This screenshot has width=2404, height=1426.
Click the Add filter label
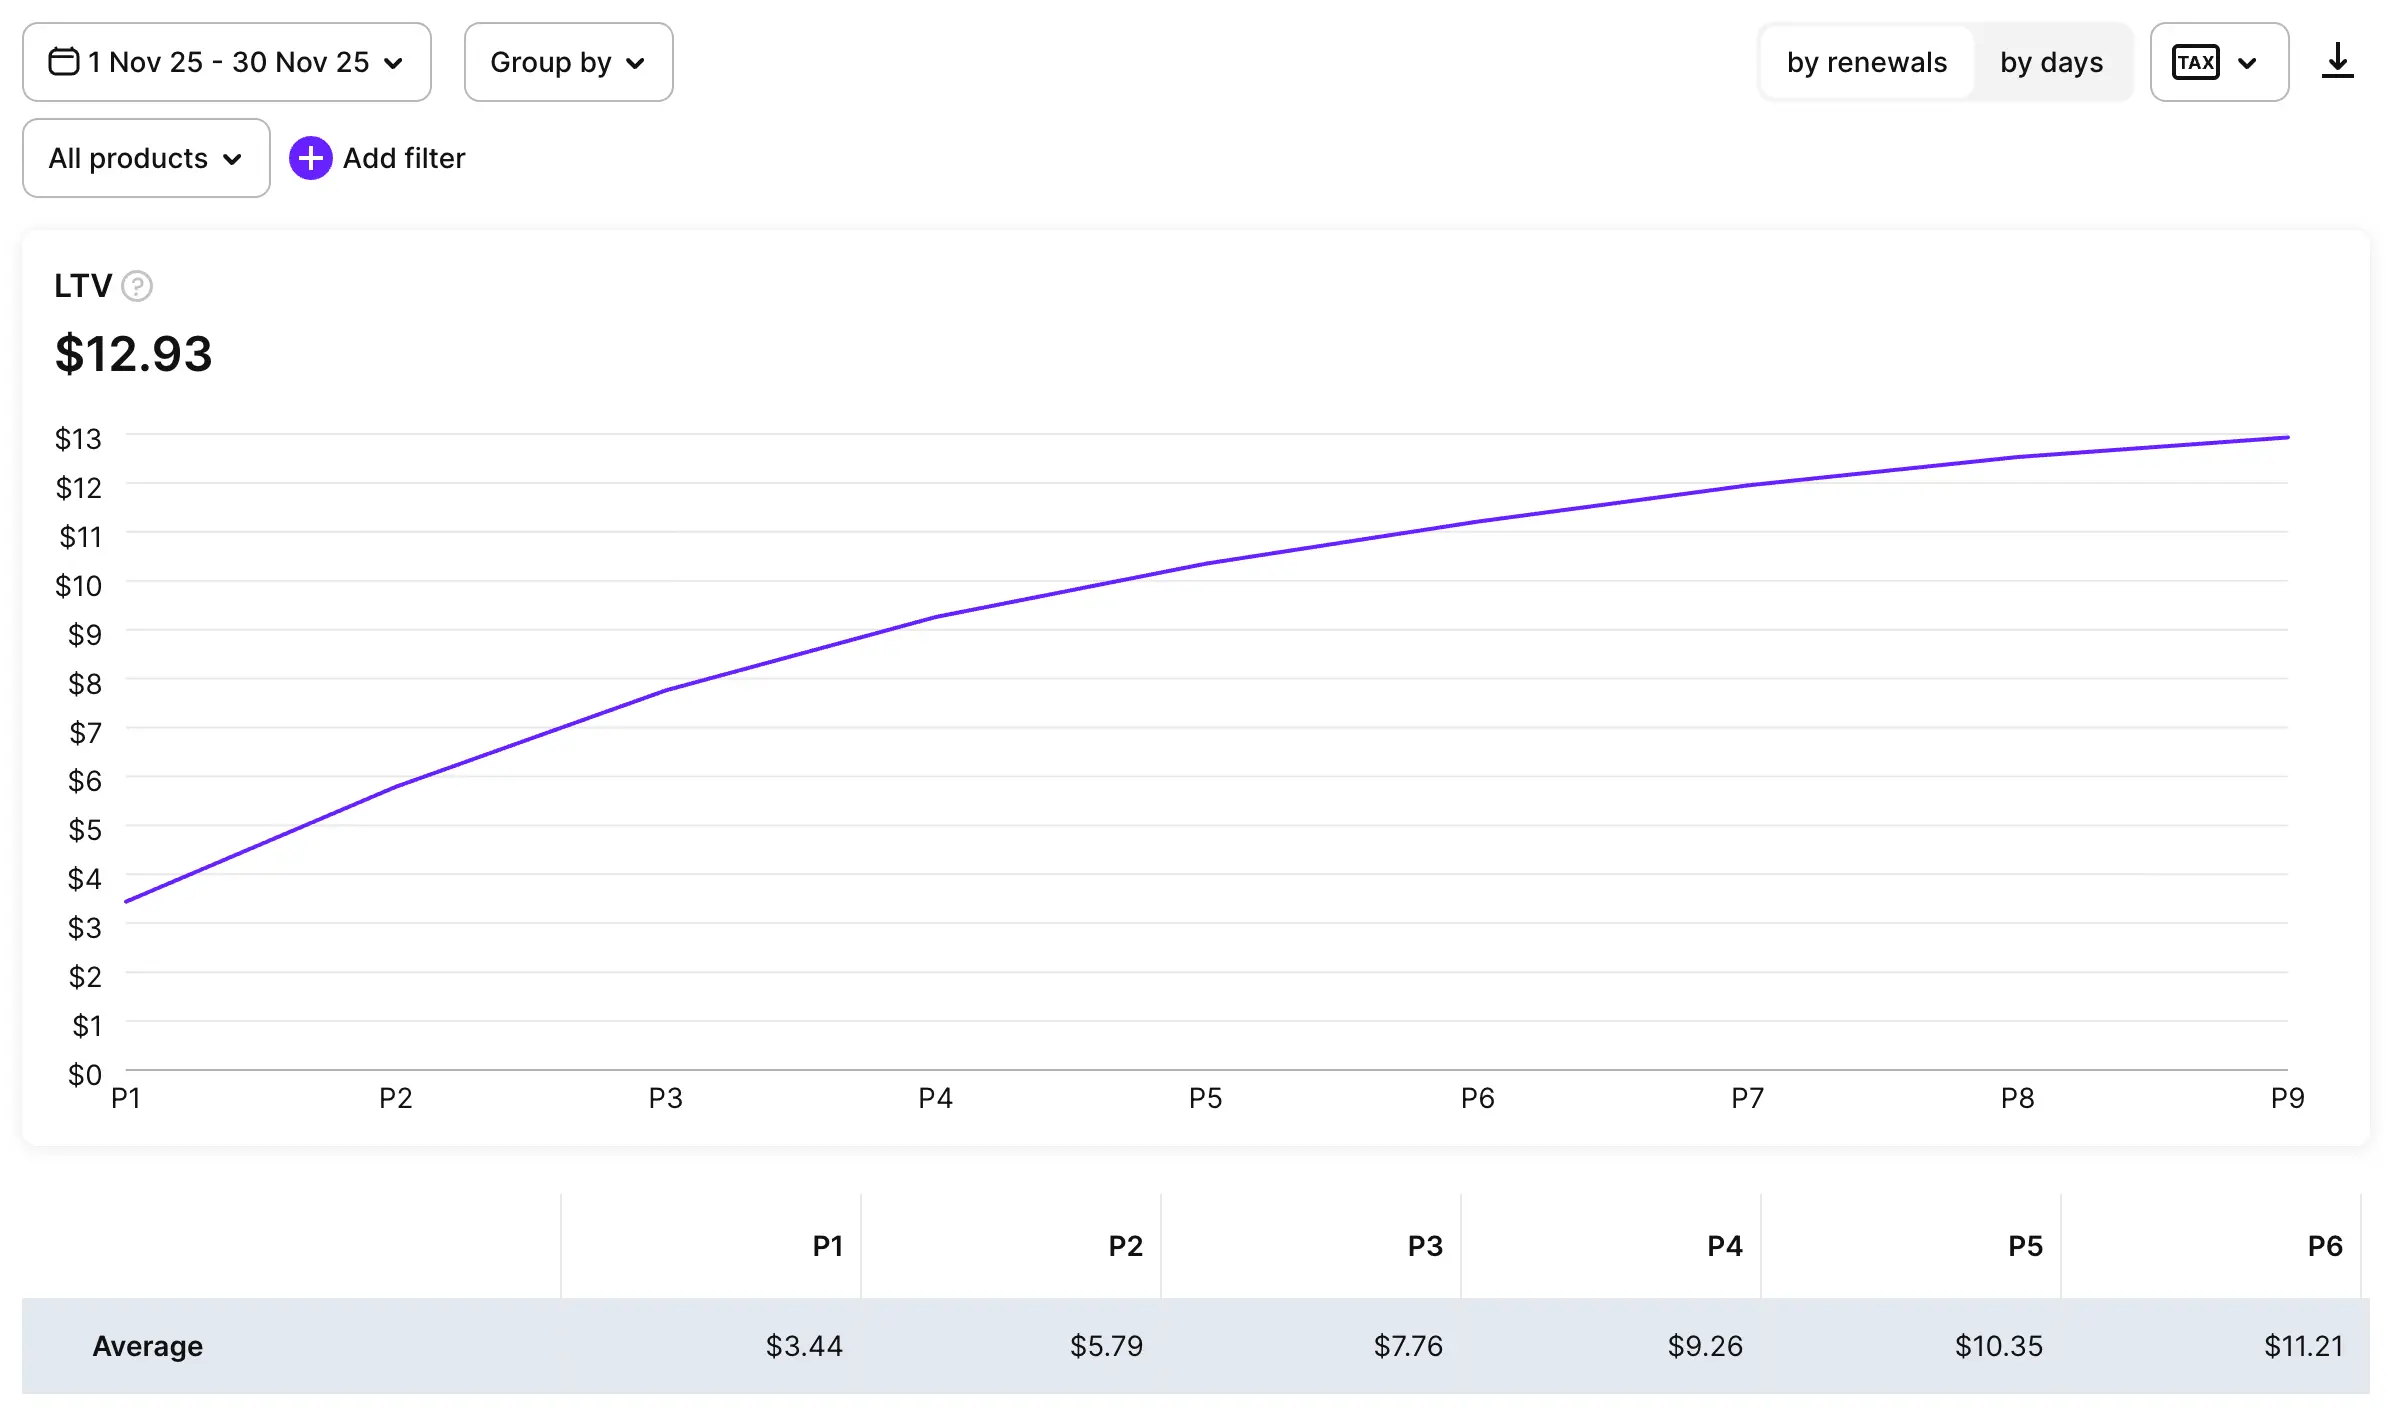click(x=403, y=158)
